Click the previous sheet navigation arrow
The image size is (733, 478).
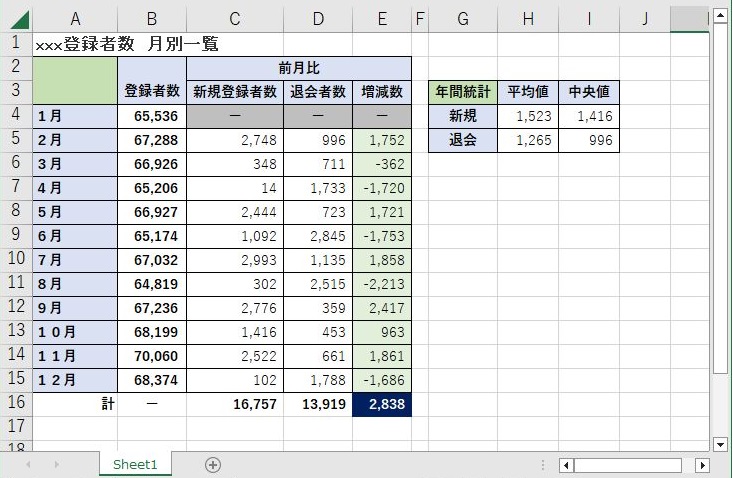28,465
